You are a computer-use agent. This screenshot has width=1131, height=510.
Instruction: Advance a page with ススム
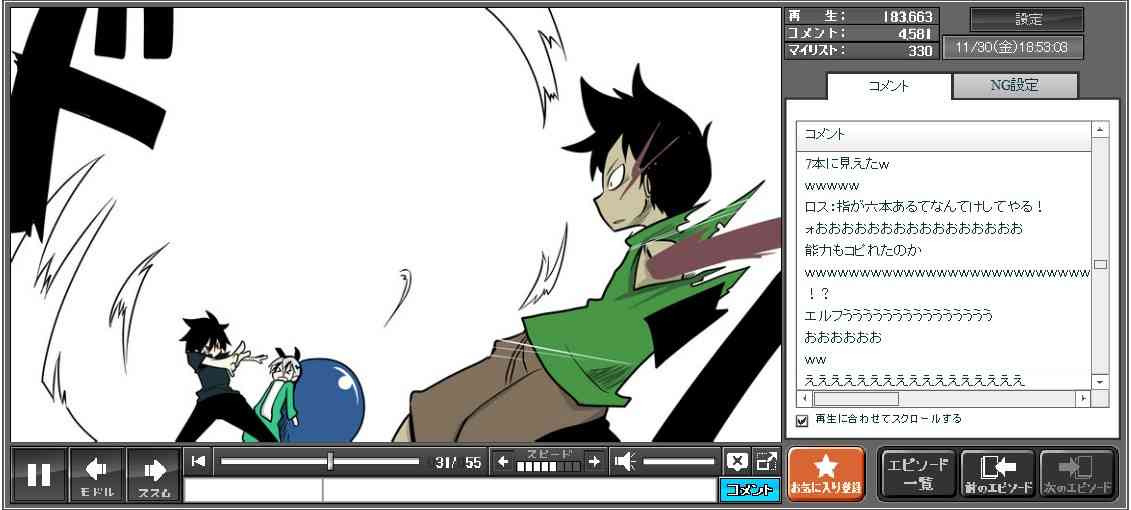[x=154, y=475]
